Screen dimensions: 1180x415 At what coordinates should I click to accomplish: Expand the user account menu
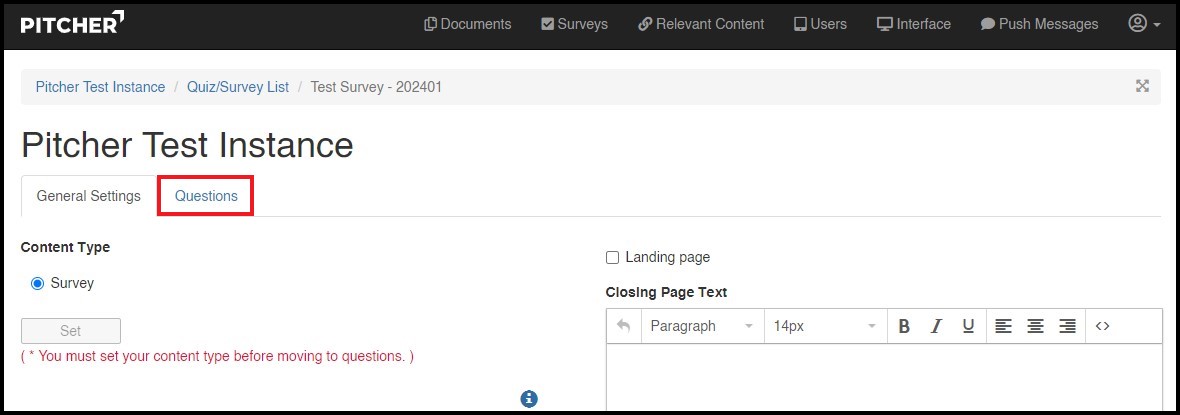1144,24
